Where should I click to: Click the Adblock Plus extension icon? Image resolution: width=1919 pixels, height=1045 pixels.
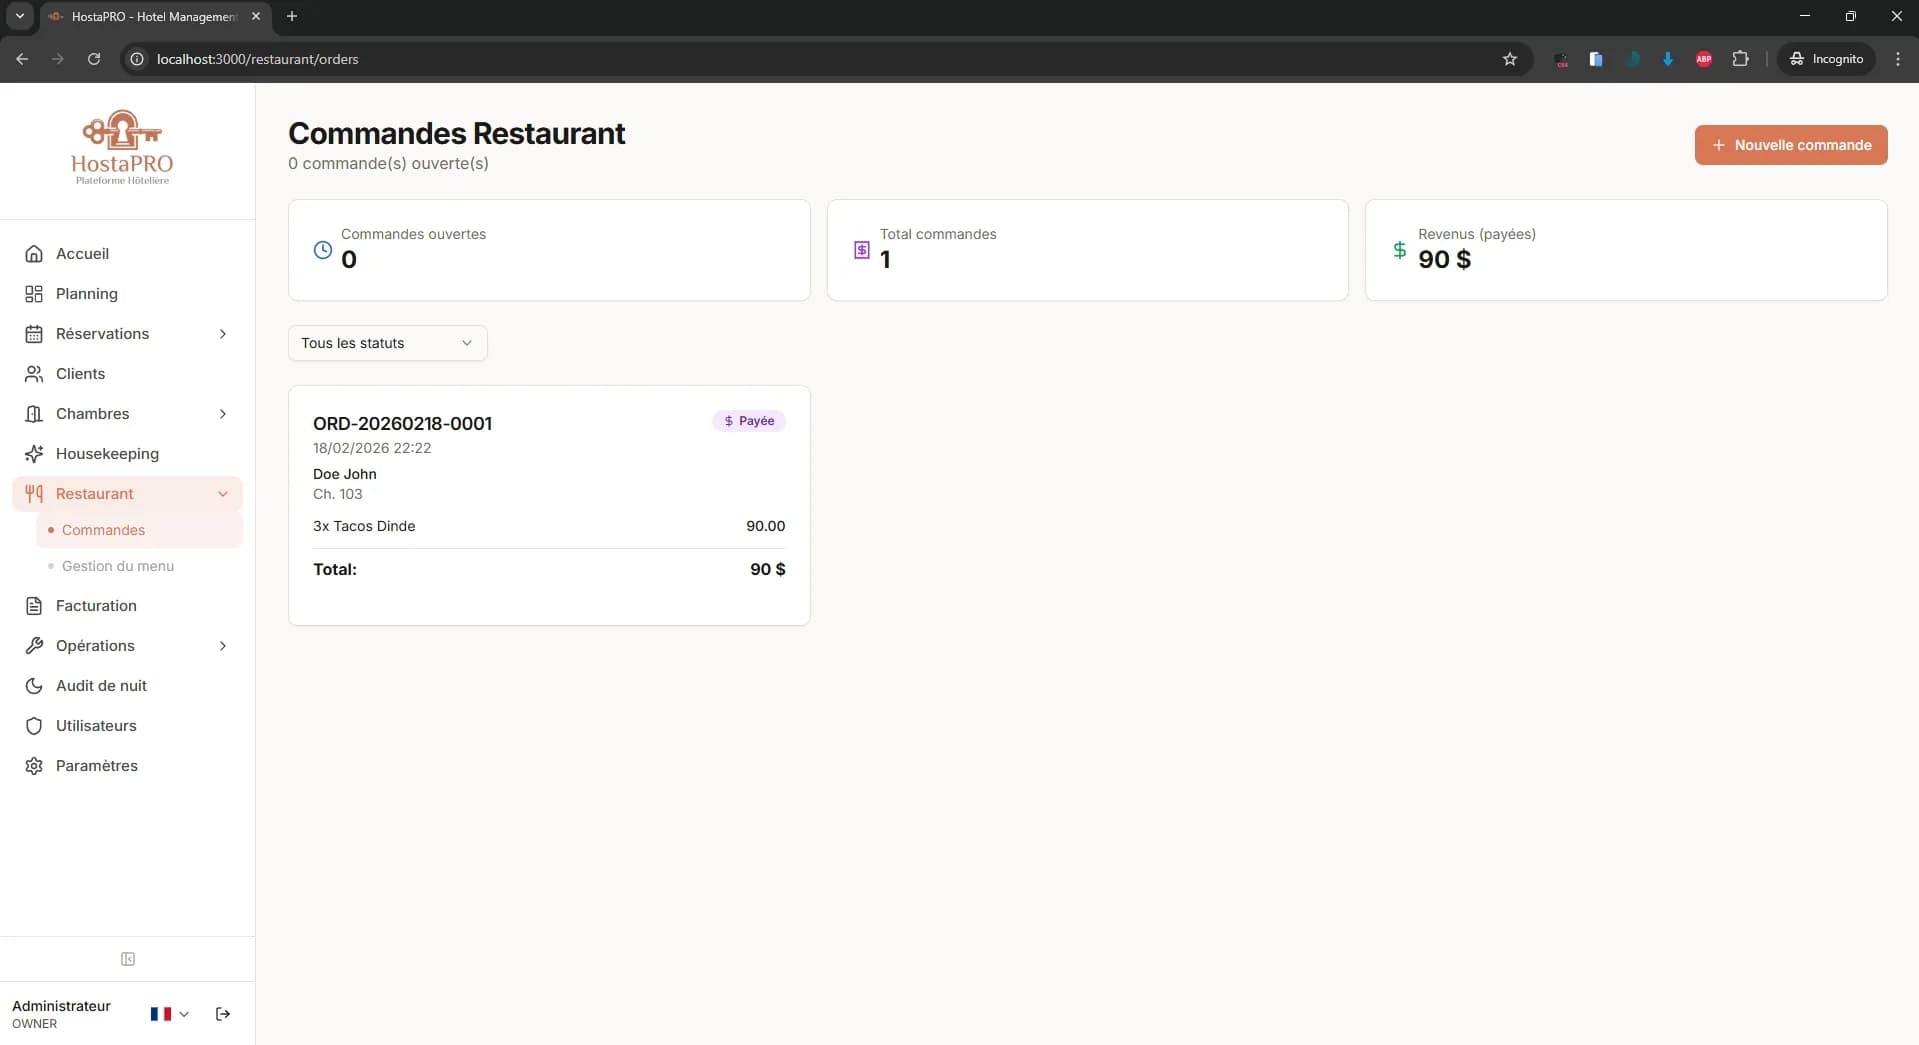point(1704,59)
